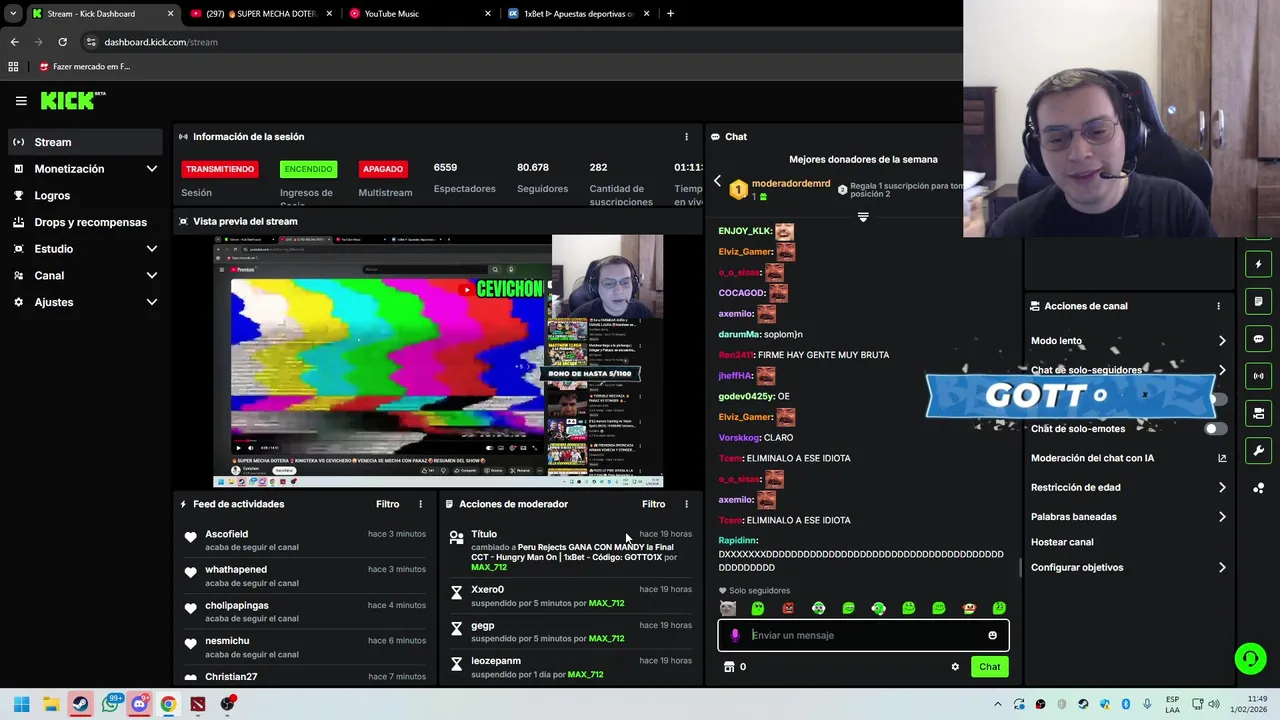This screenshot has height=720, width=1280.
Task: Open the notes document icon in the right sidebar
Action: [x=1258, y=301]
